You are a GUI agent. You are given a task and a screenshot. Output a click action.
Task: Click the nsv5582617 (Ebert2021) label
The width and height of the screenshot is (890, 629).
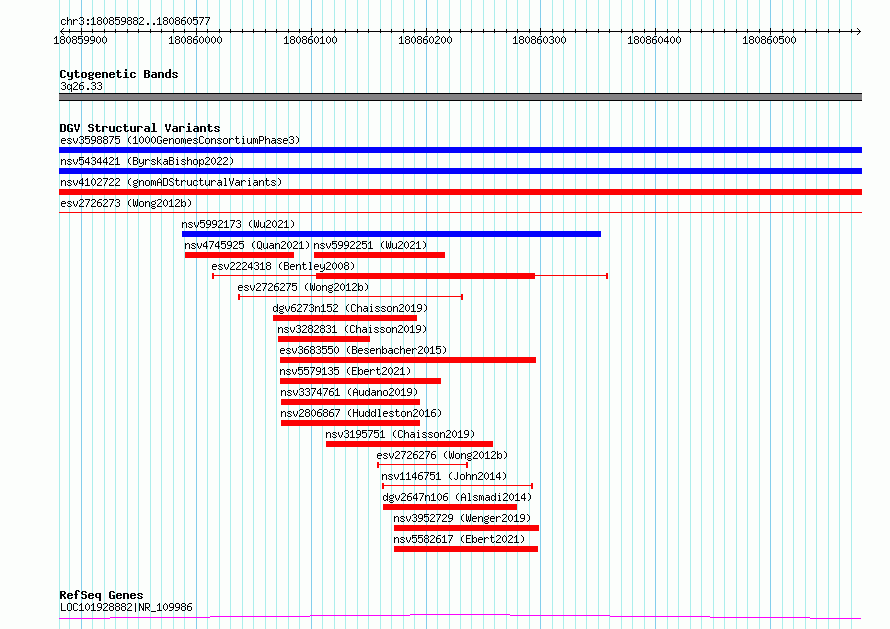pos(459,539)
